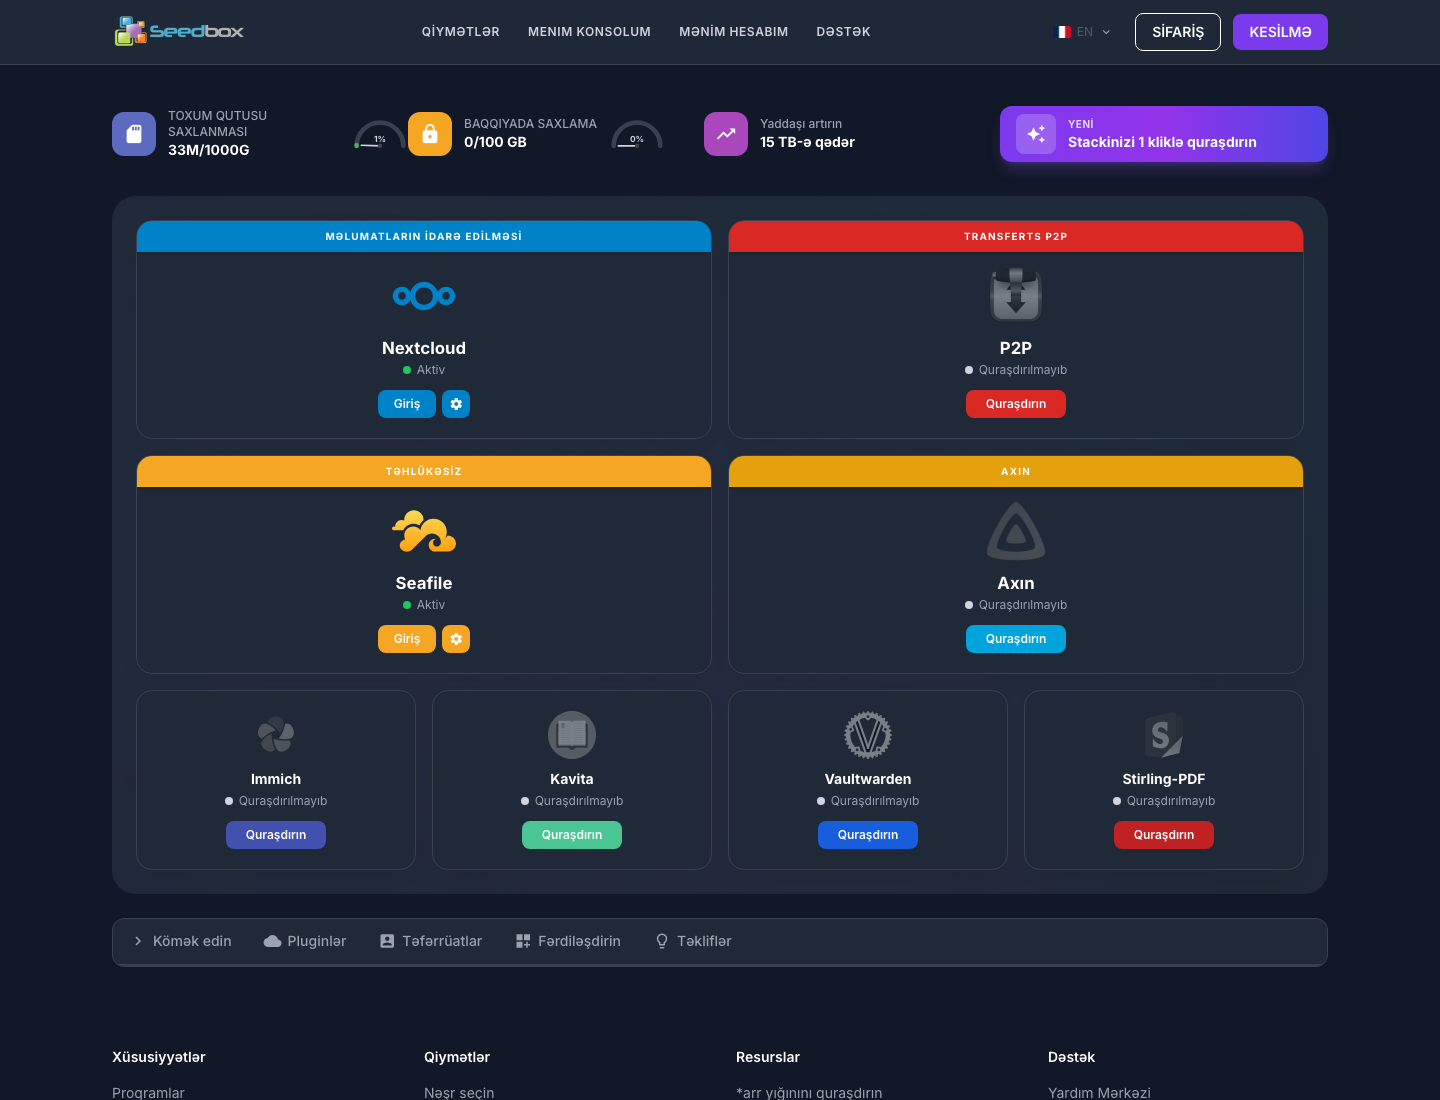Click the Nextcloud logo icon
The image size is (1440, 1100).
coord(424,296)
